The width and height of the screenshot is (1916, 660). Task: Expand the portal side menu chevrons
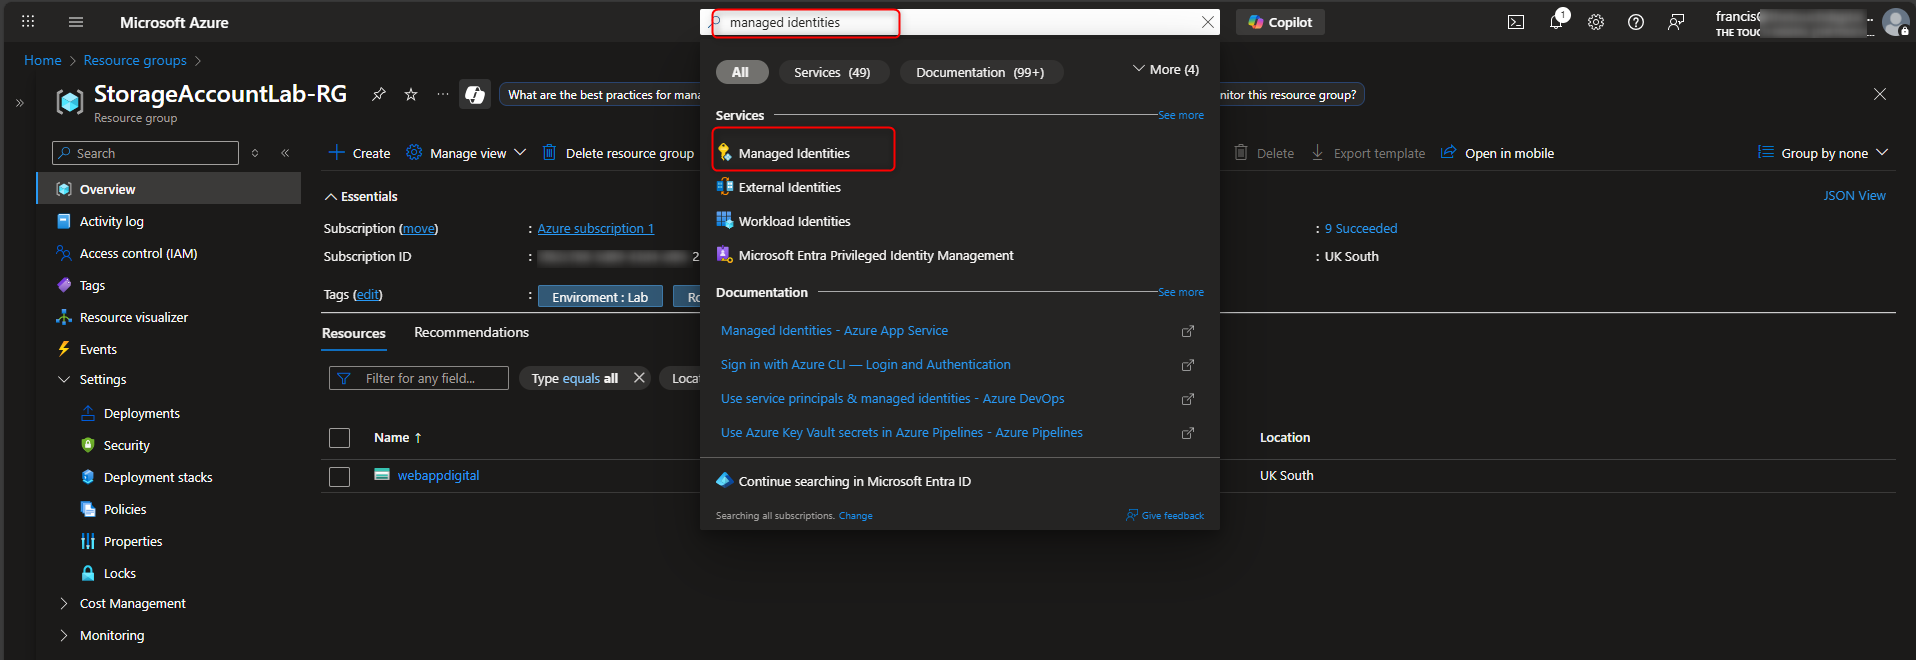[x=20, y=102]
